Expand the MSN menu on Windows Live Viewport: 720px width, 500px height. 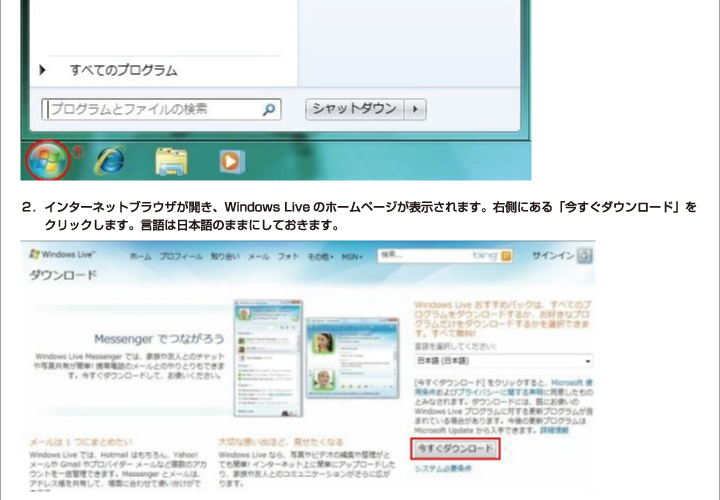352,257
